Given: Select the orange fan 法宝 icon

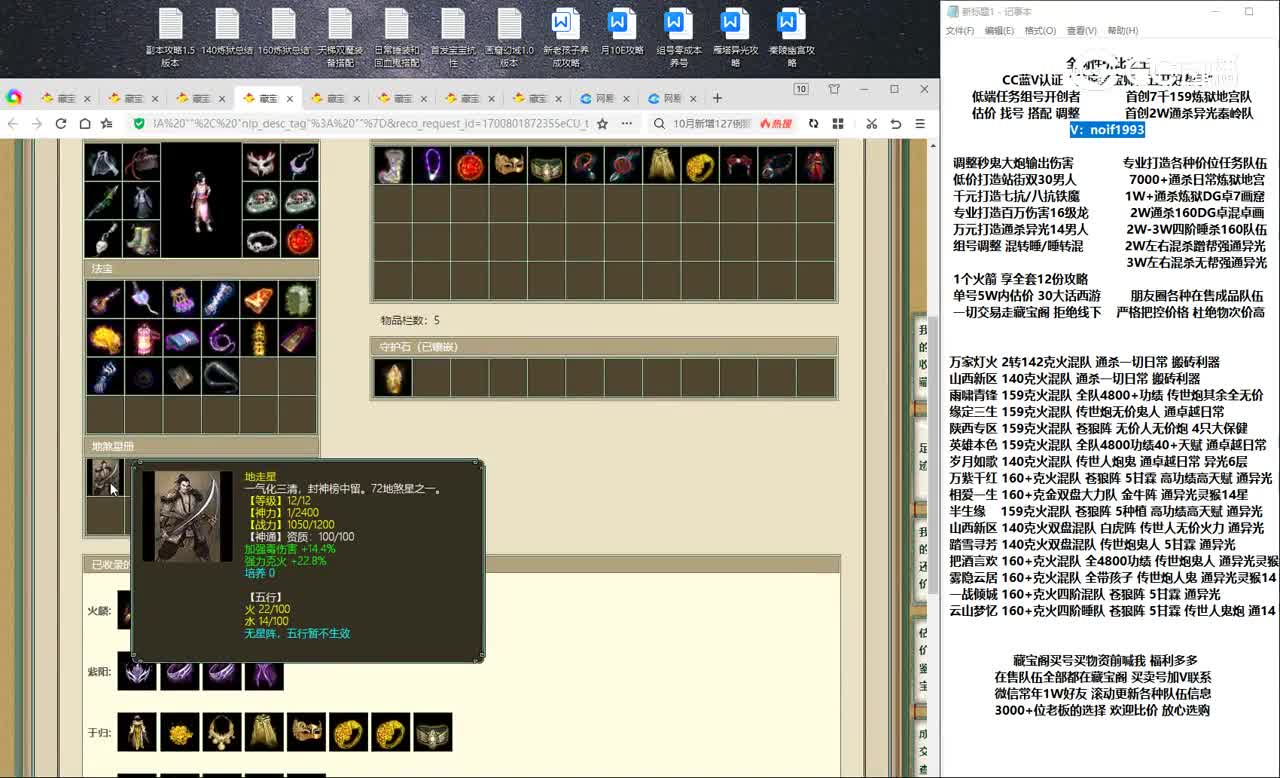Looking at the screenshot, I should (x=259, y=299).
